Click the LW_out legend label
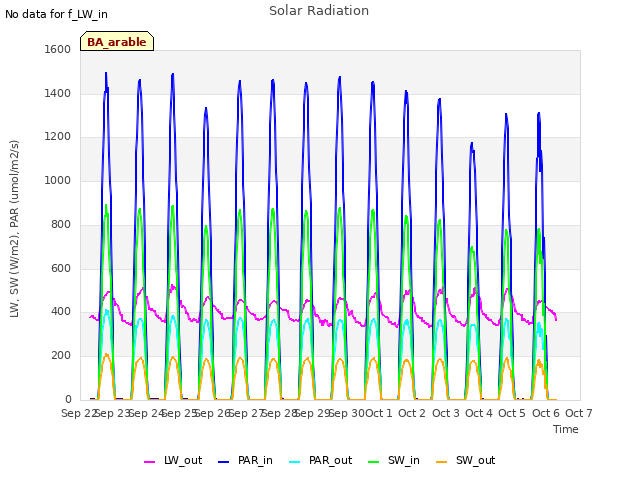The image size is (640, 480). point(183,460)
